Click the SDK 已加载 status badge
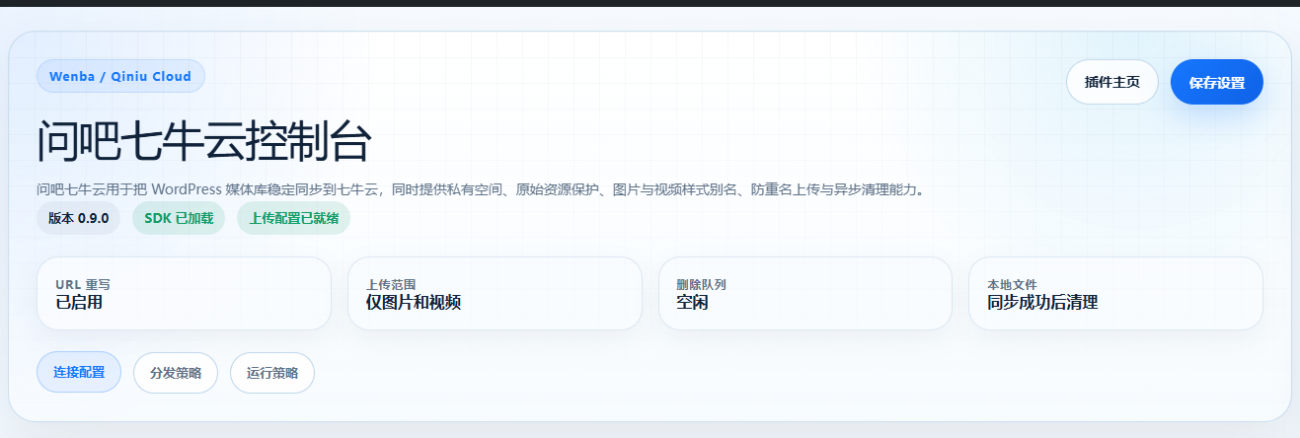The image size is (1300, 438). point(178,218)
